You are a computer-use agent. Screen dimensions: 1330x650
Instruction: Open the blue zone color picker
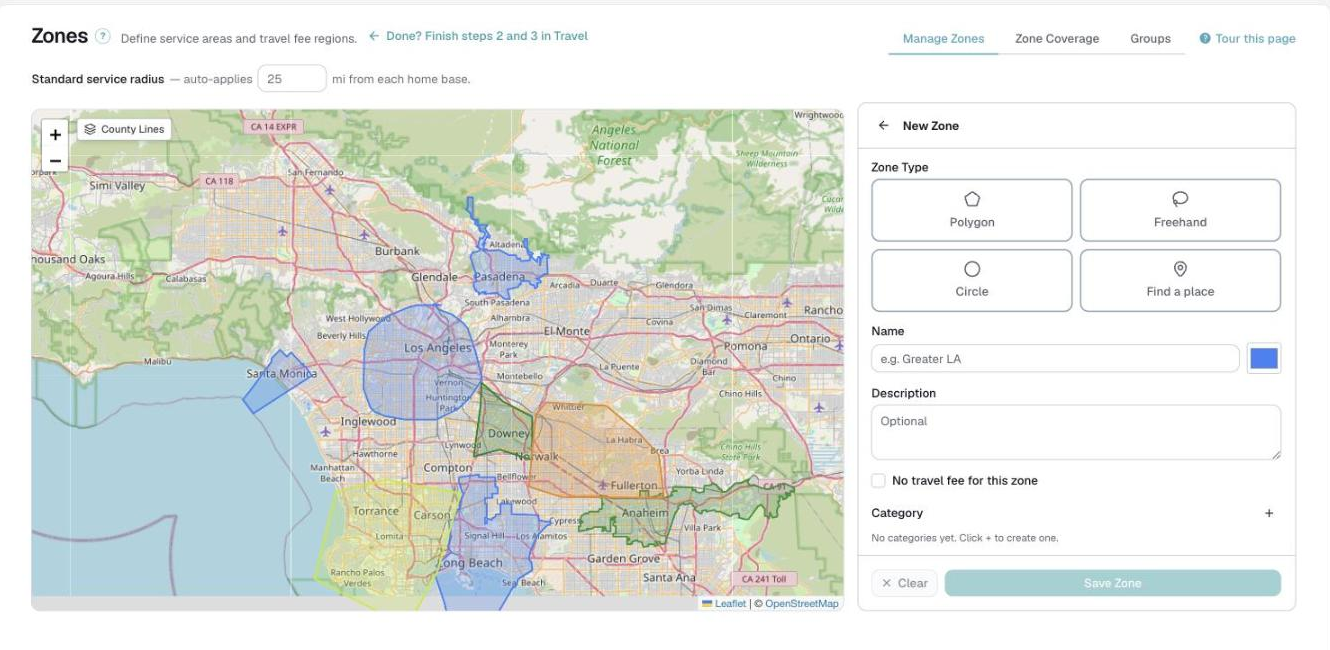(x=1264, y=358)
